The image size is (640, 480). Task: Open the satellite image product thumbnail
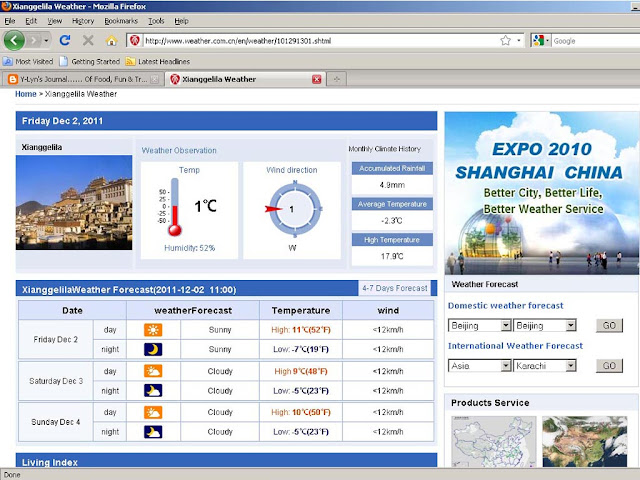point(584,441)
